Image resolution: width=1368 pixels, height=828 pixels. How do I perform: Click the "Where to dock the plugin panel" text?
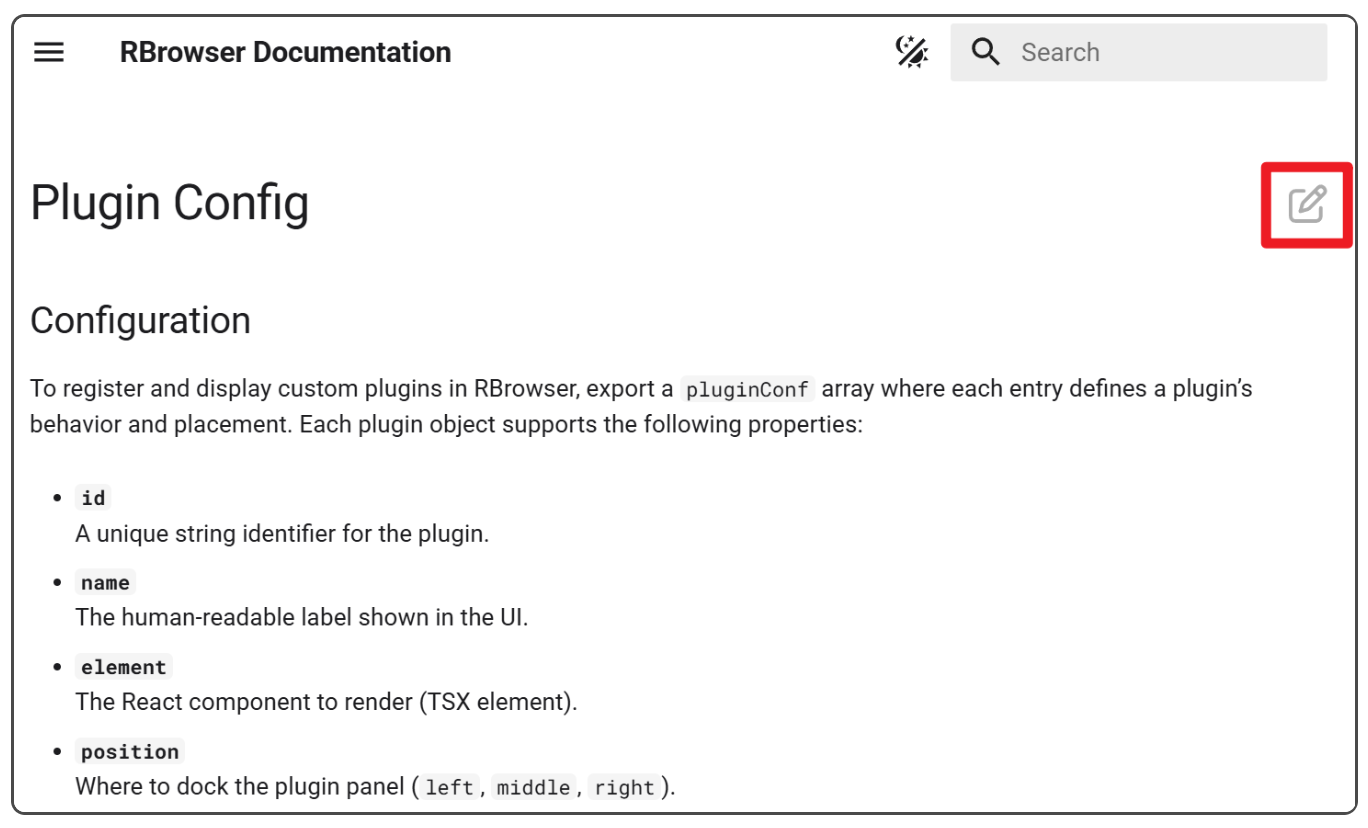coord(240,787)
